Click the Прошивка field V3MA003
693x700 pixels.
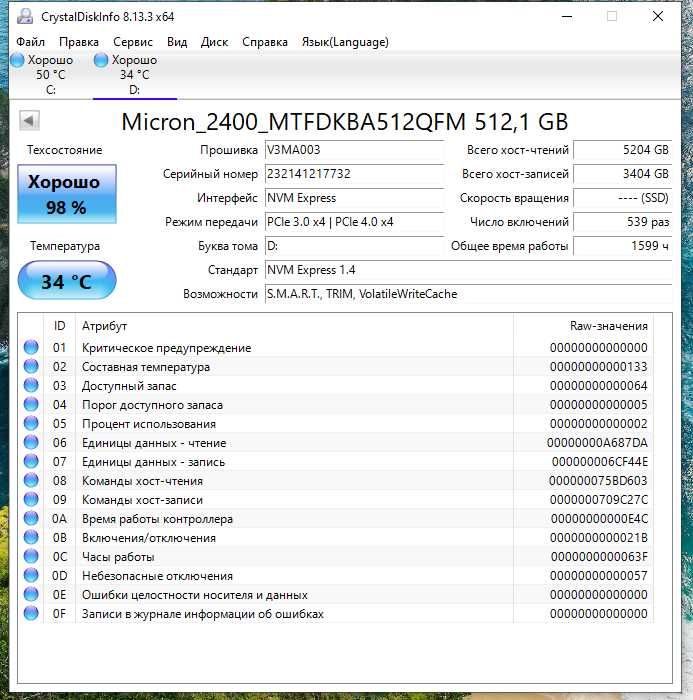point(355,150)
